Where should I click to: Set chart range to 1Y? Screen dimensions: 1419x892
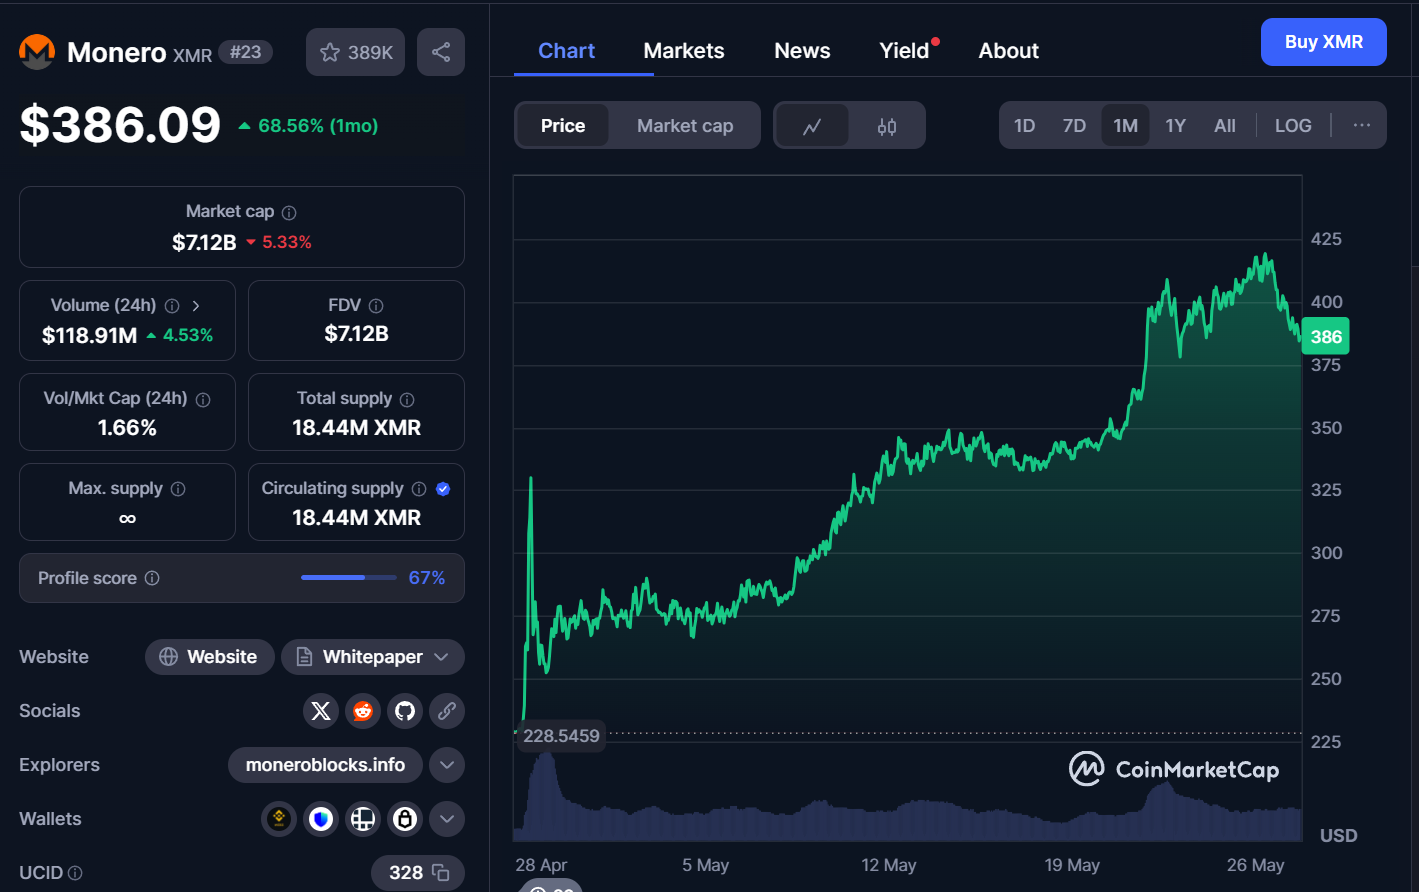pos(1175,126)
